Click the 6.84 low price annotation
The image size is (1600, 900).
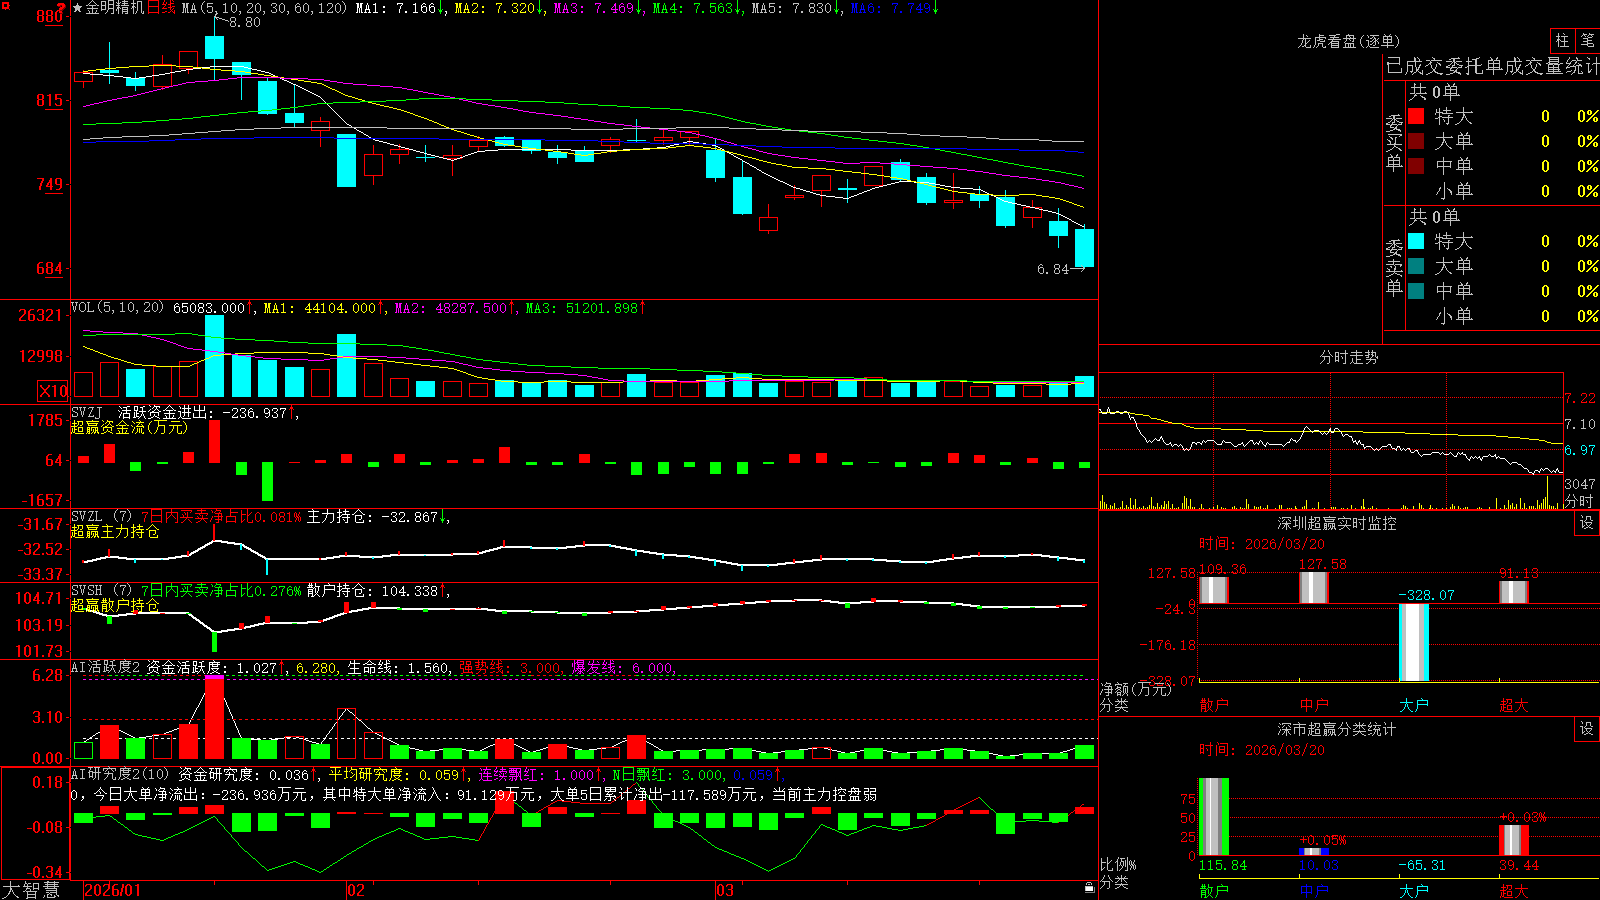(x=1053, y=269)
